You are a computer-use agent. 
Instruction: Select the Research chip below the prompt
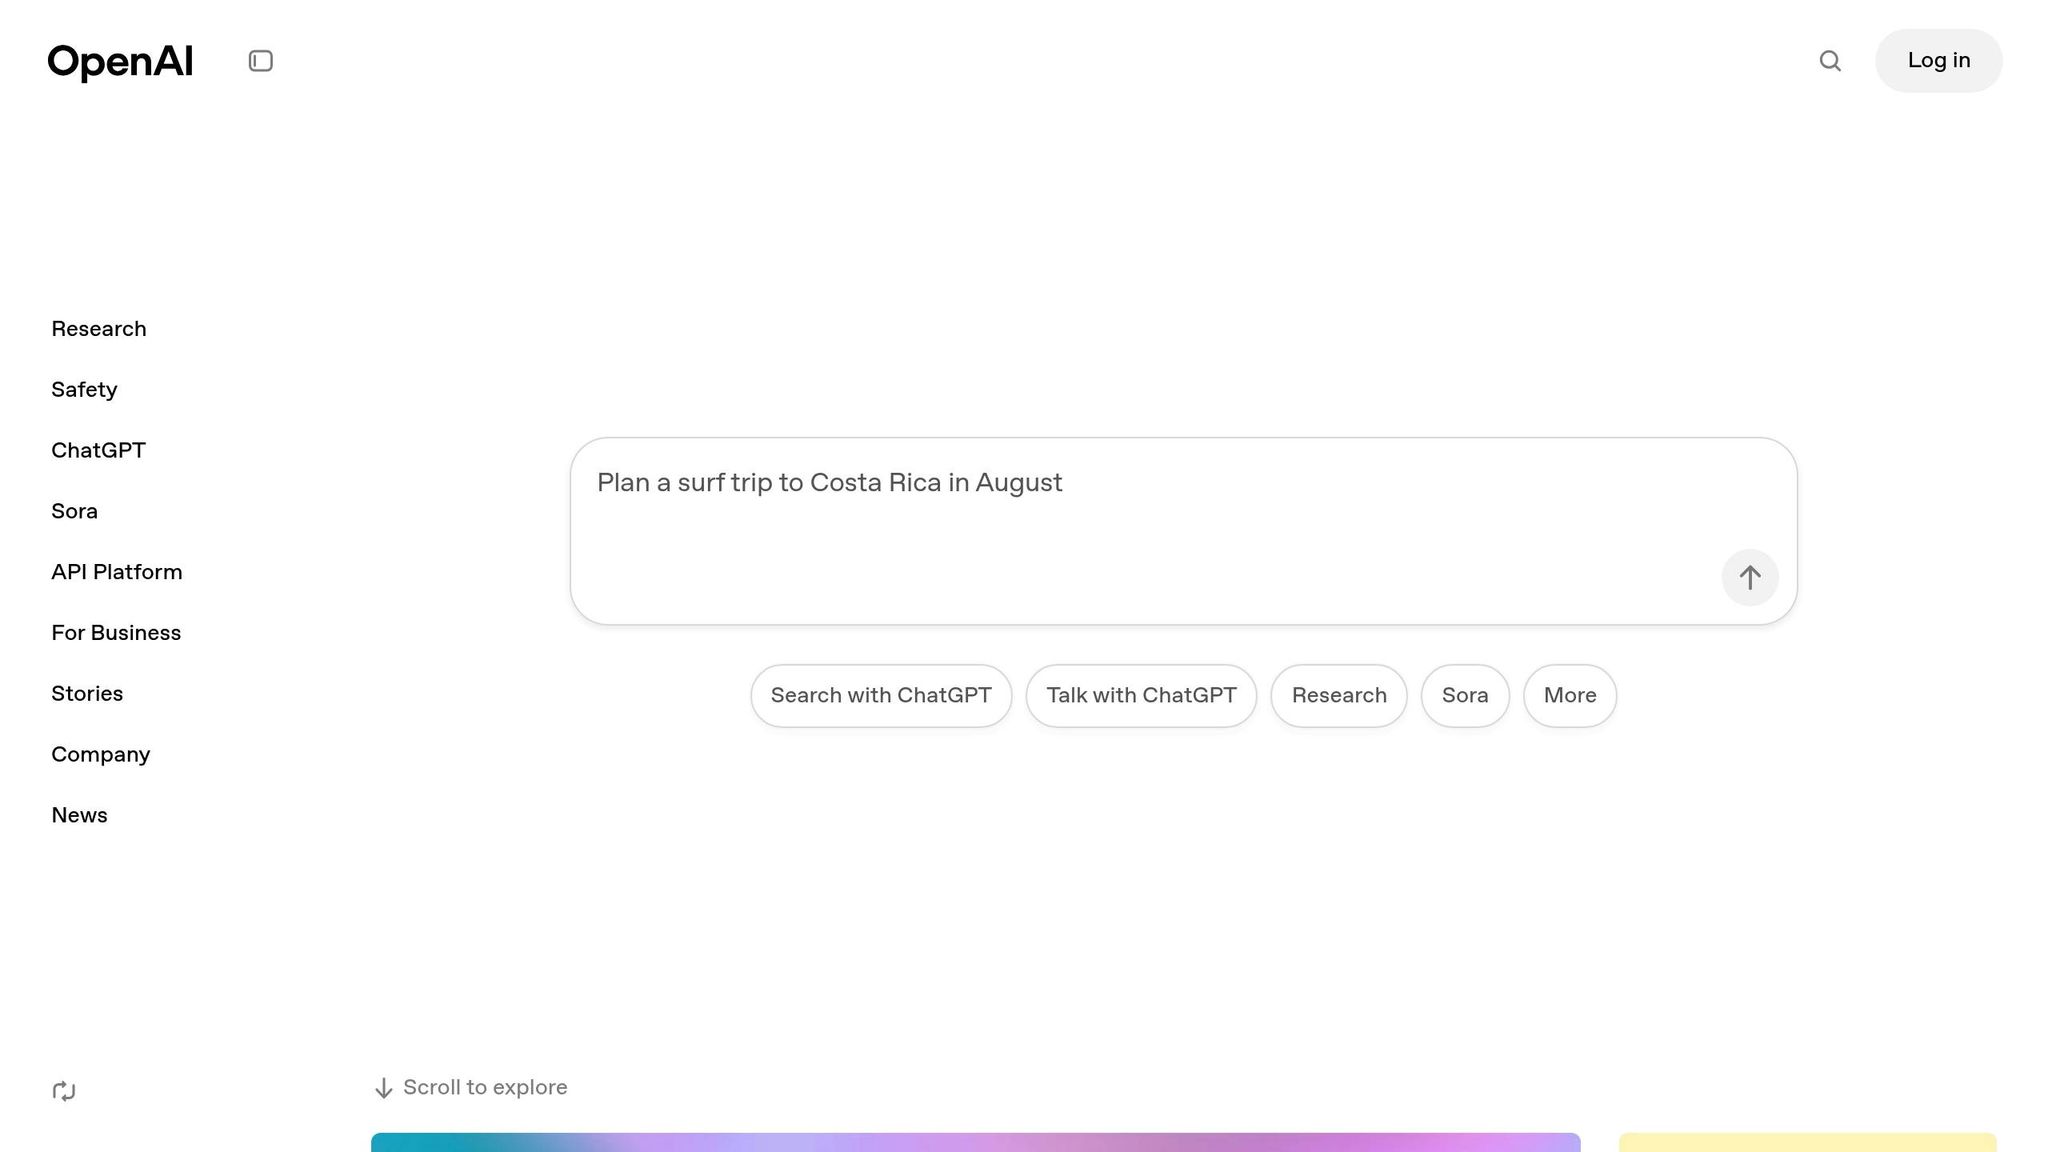click(x=1339, y=696)
